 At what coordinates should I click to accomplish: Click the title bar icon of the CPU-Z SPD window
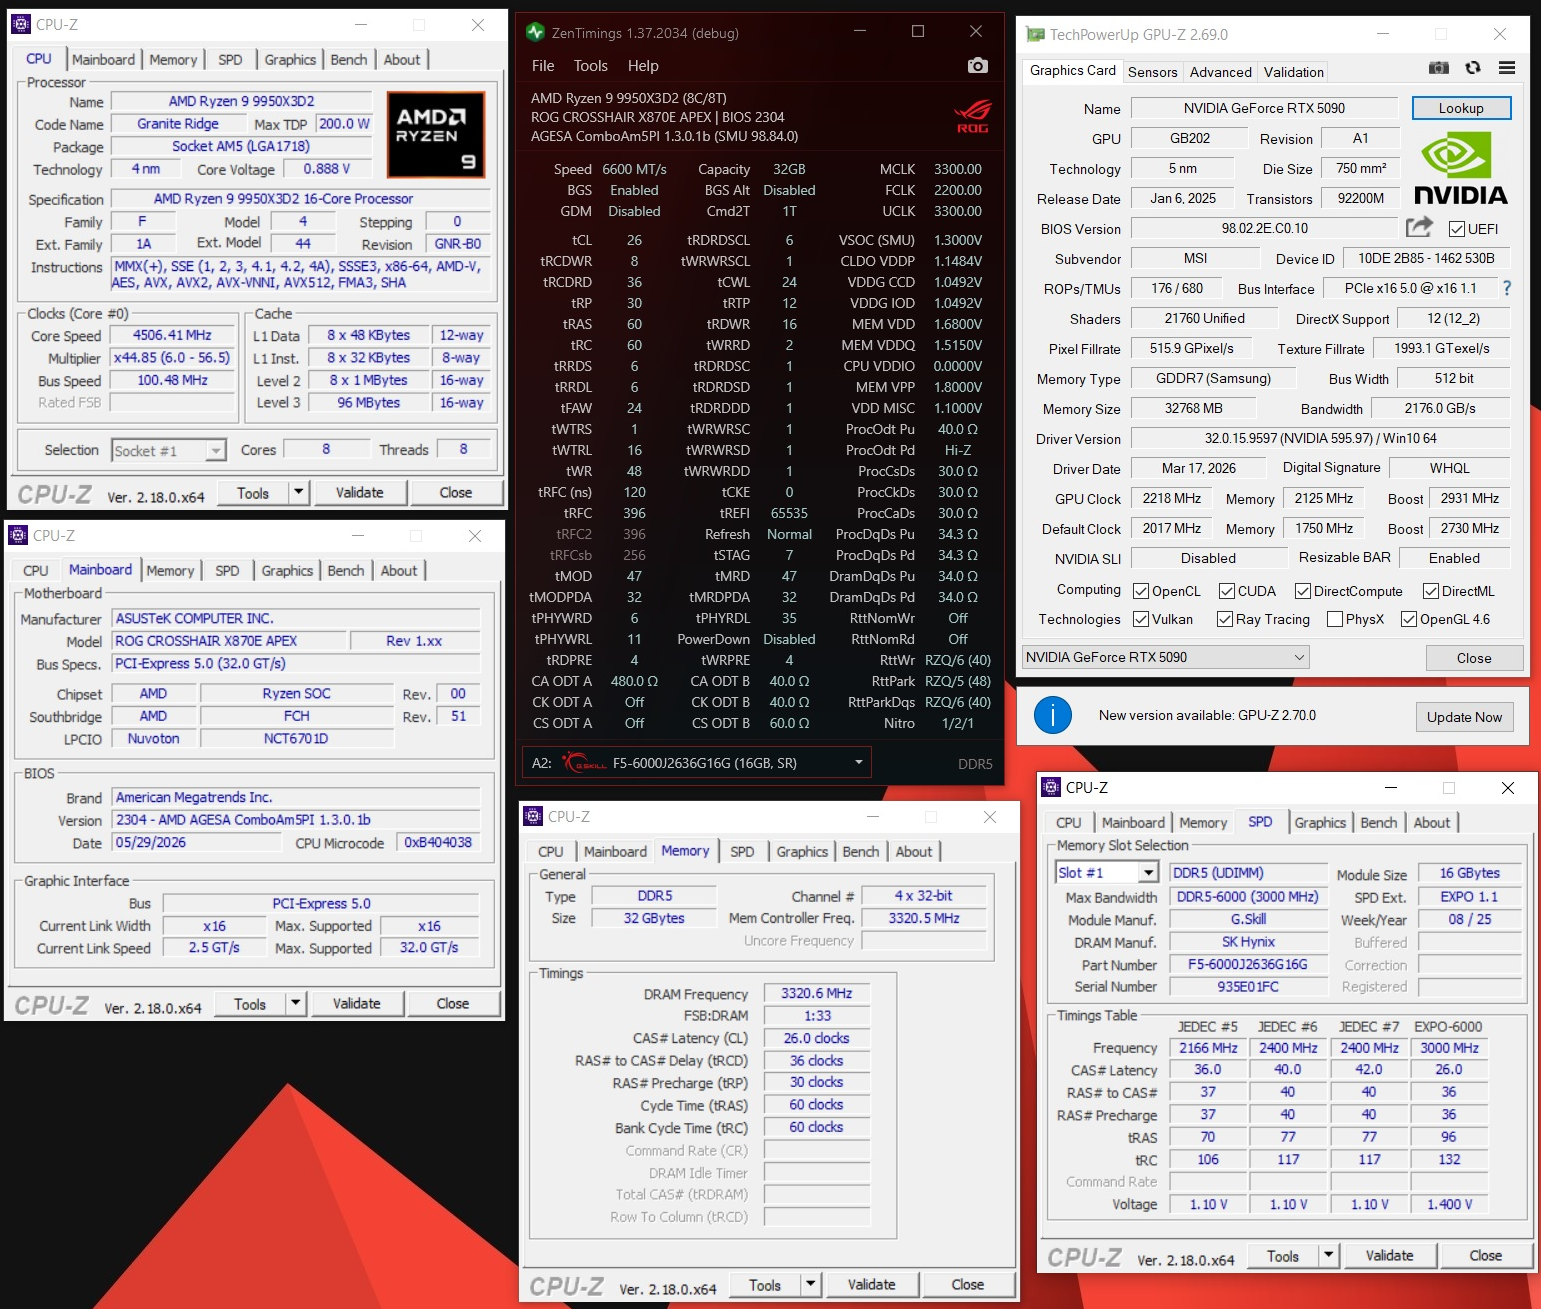[1051, 787]
